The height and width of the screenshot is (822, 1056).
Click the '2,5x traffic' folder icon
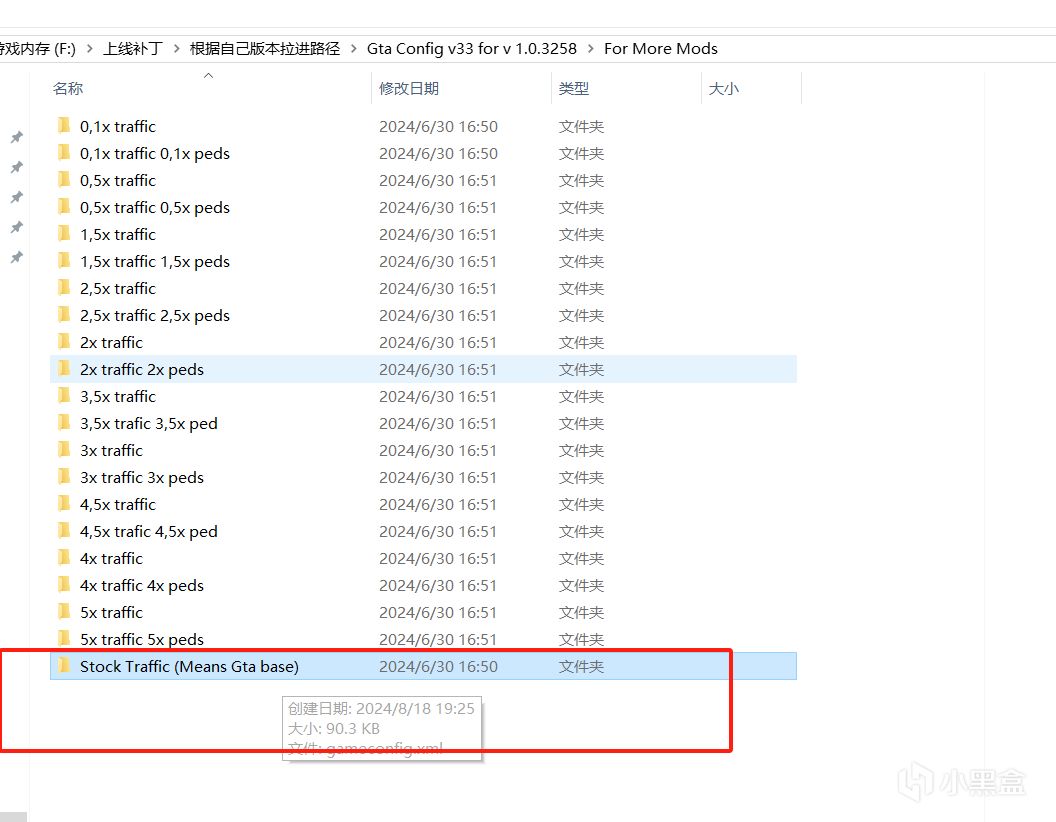[x=64, y=287]
